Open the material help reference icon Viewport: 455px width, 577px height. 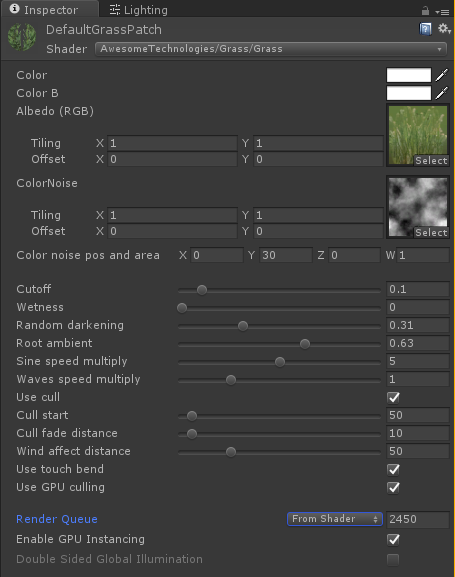[425, 29]
